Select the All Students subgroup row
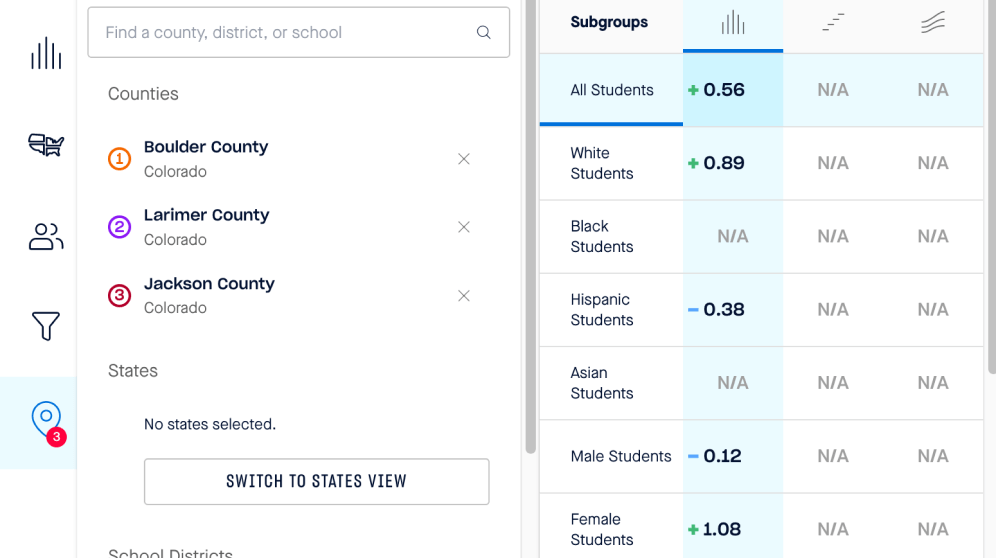Screen dimensions: 996x558 [x=761, y=90]
